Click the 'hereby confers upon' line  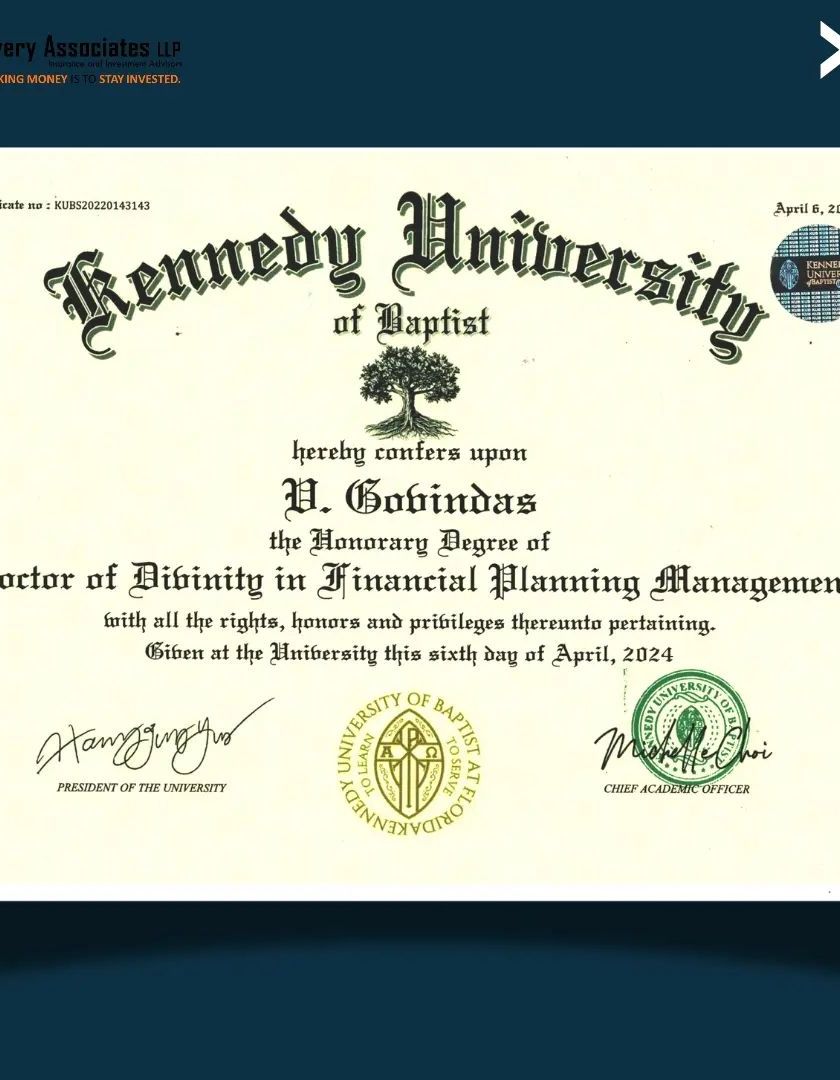pyautogui.click(x=409, y=452)
